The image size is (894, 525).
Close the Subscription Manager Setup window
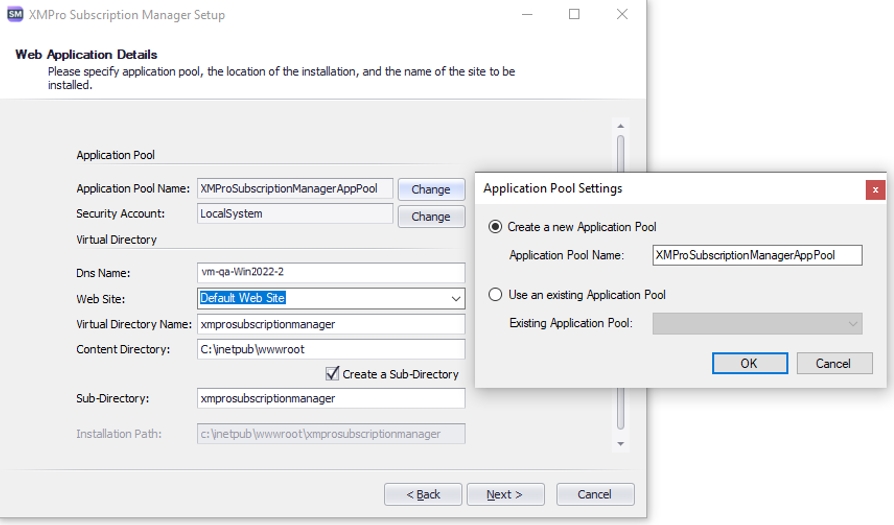(622, 14)
